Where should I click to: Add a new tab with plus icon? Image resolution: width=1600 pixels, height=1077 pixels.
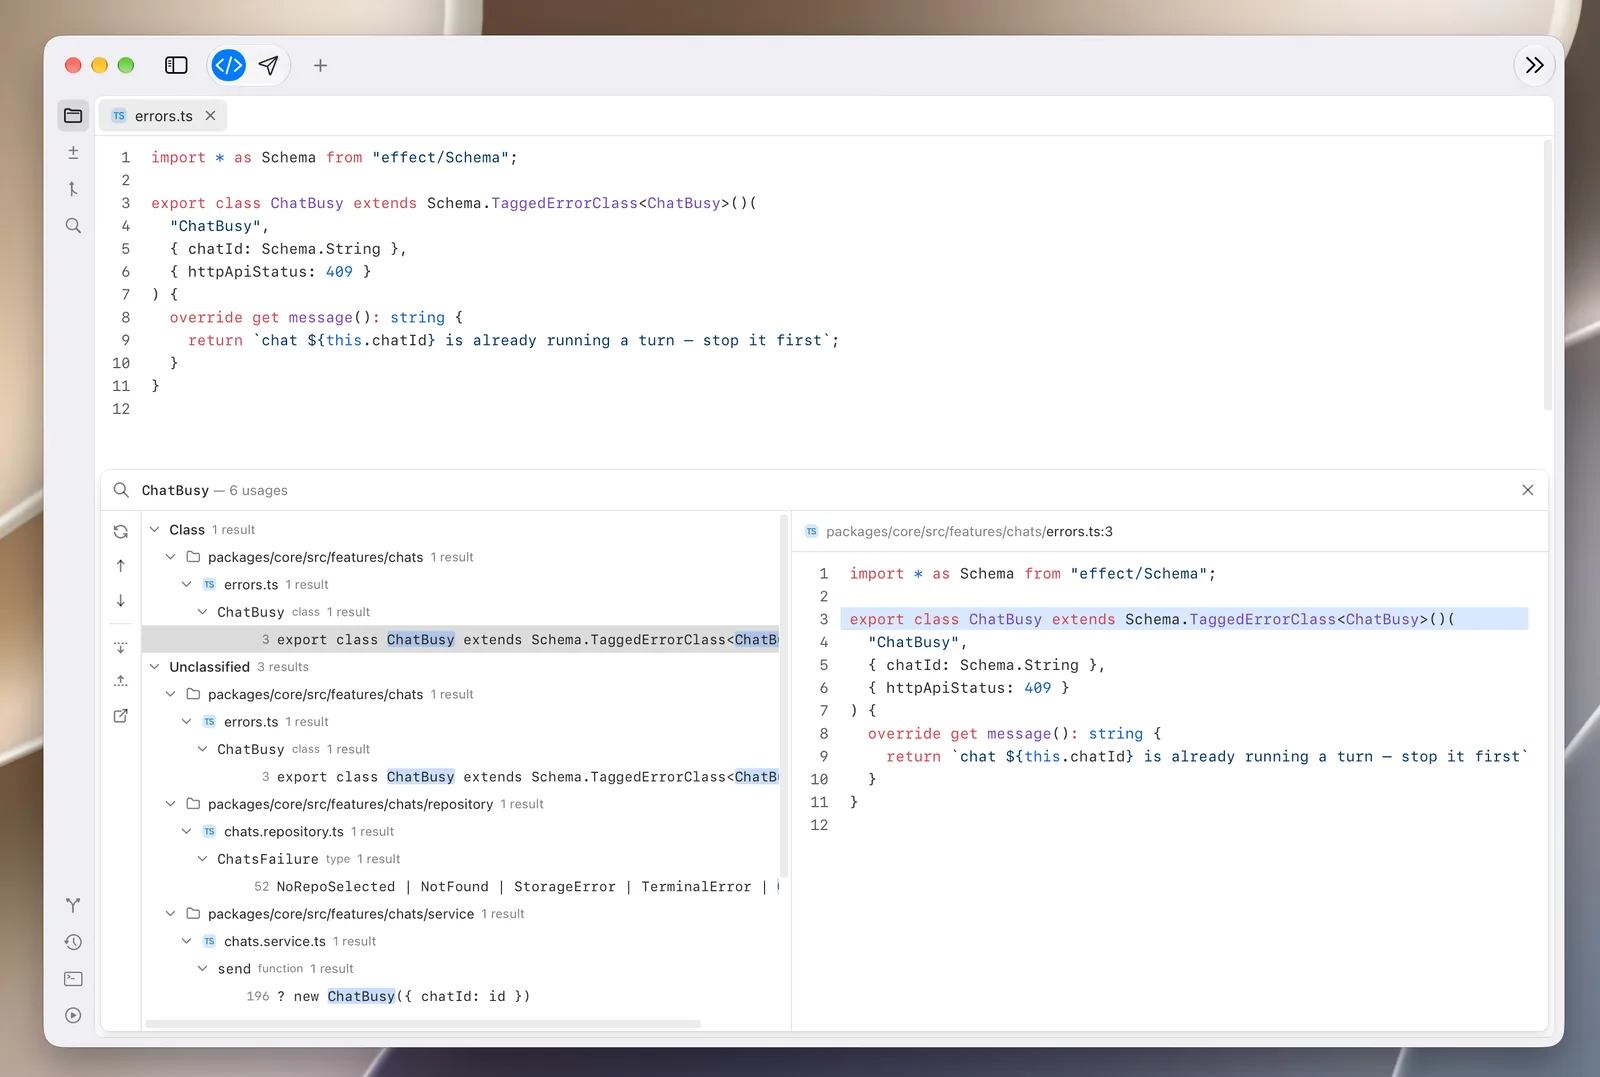tap(320, 65)
